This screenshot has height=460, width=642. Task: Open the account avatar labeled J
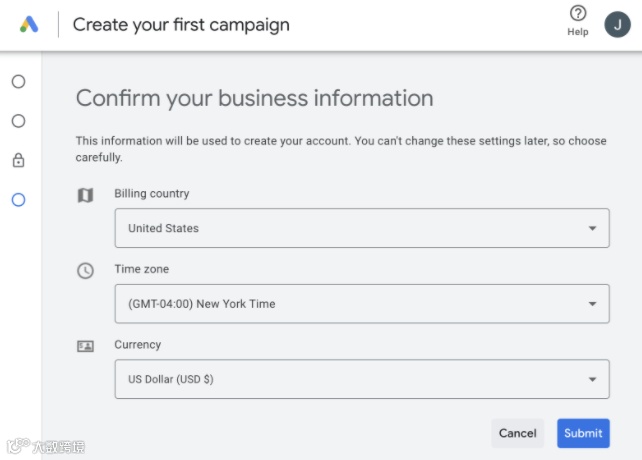[x=617, y=24]
